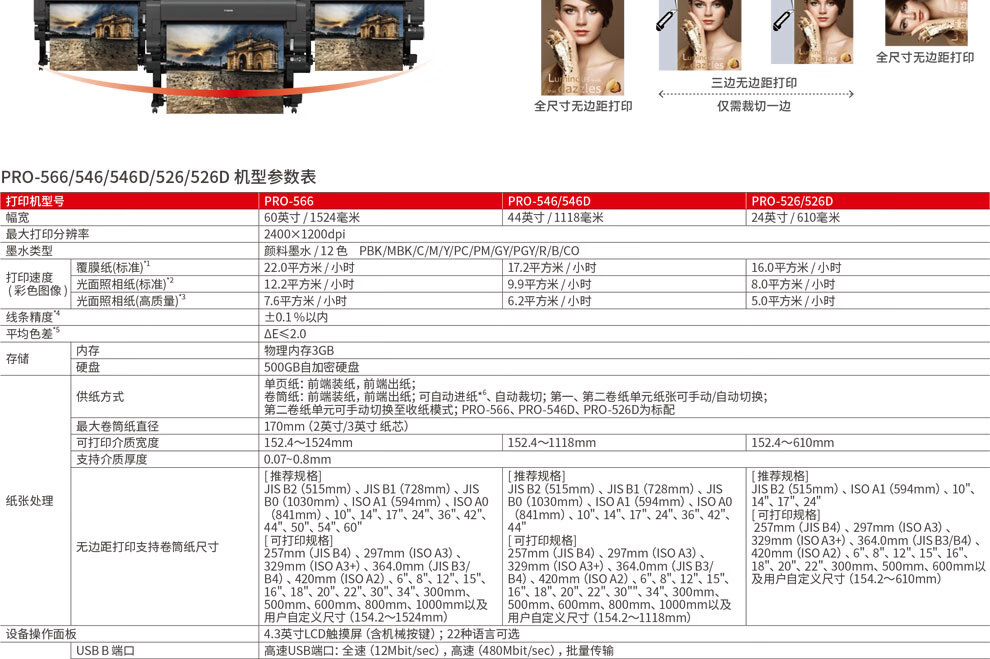Click the 最大打印分辨率 row label
Image resolution: width=990 pixels, height=659 pixels.
click(x=48, y=234)
